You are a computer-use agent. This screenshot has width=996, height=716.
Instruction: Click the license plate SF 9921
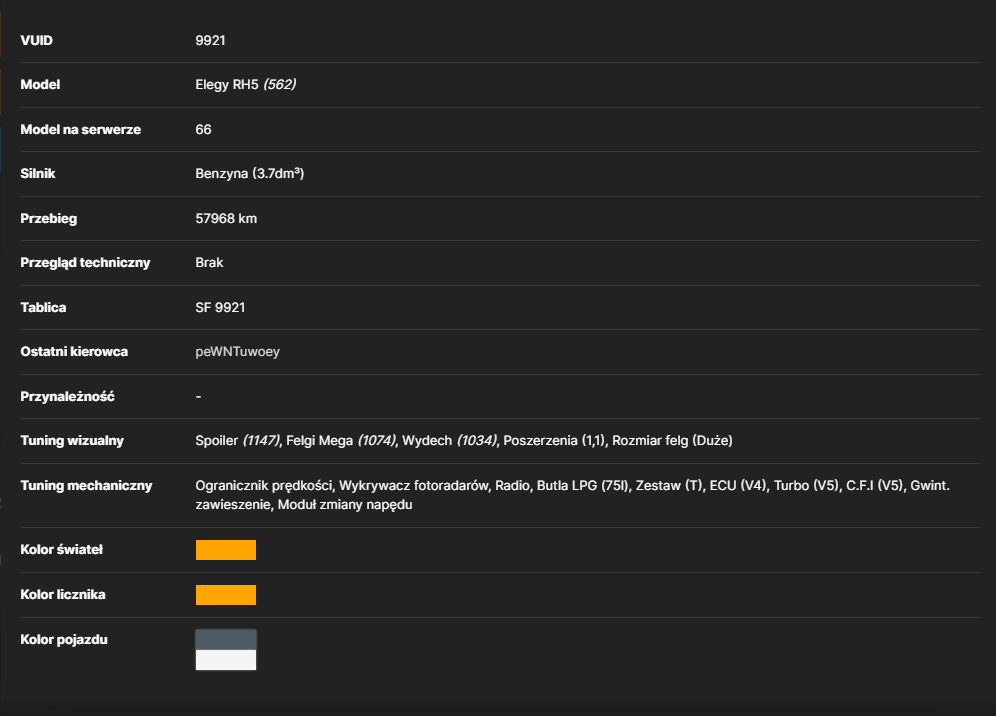pyautogui.click(x=220, y=307)
